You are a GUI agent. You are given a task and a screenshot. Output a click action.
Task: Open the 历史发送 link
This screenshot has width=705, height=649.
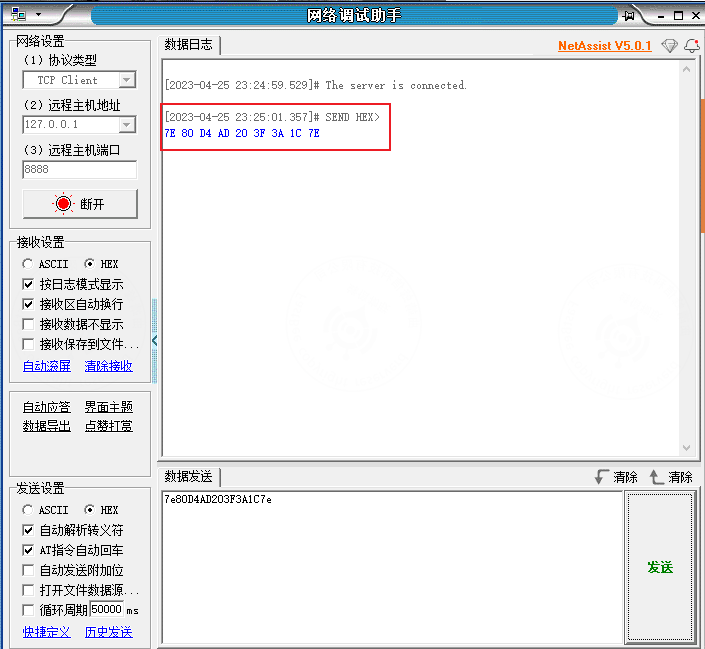[109, 632]
